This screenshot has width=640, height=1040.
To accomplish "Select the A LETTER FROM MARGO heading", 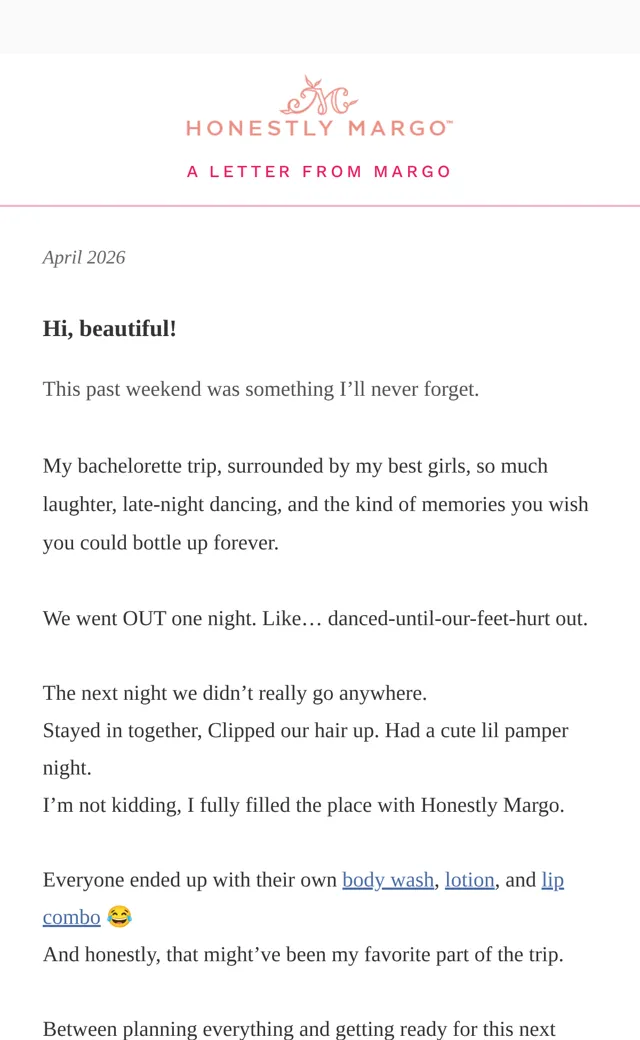I will (319, 172).
